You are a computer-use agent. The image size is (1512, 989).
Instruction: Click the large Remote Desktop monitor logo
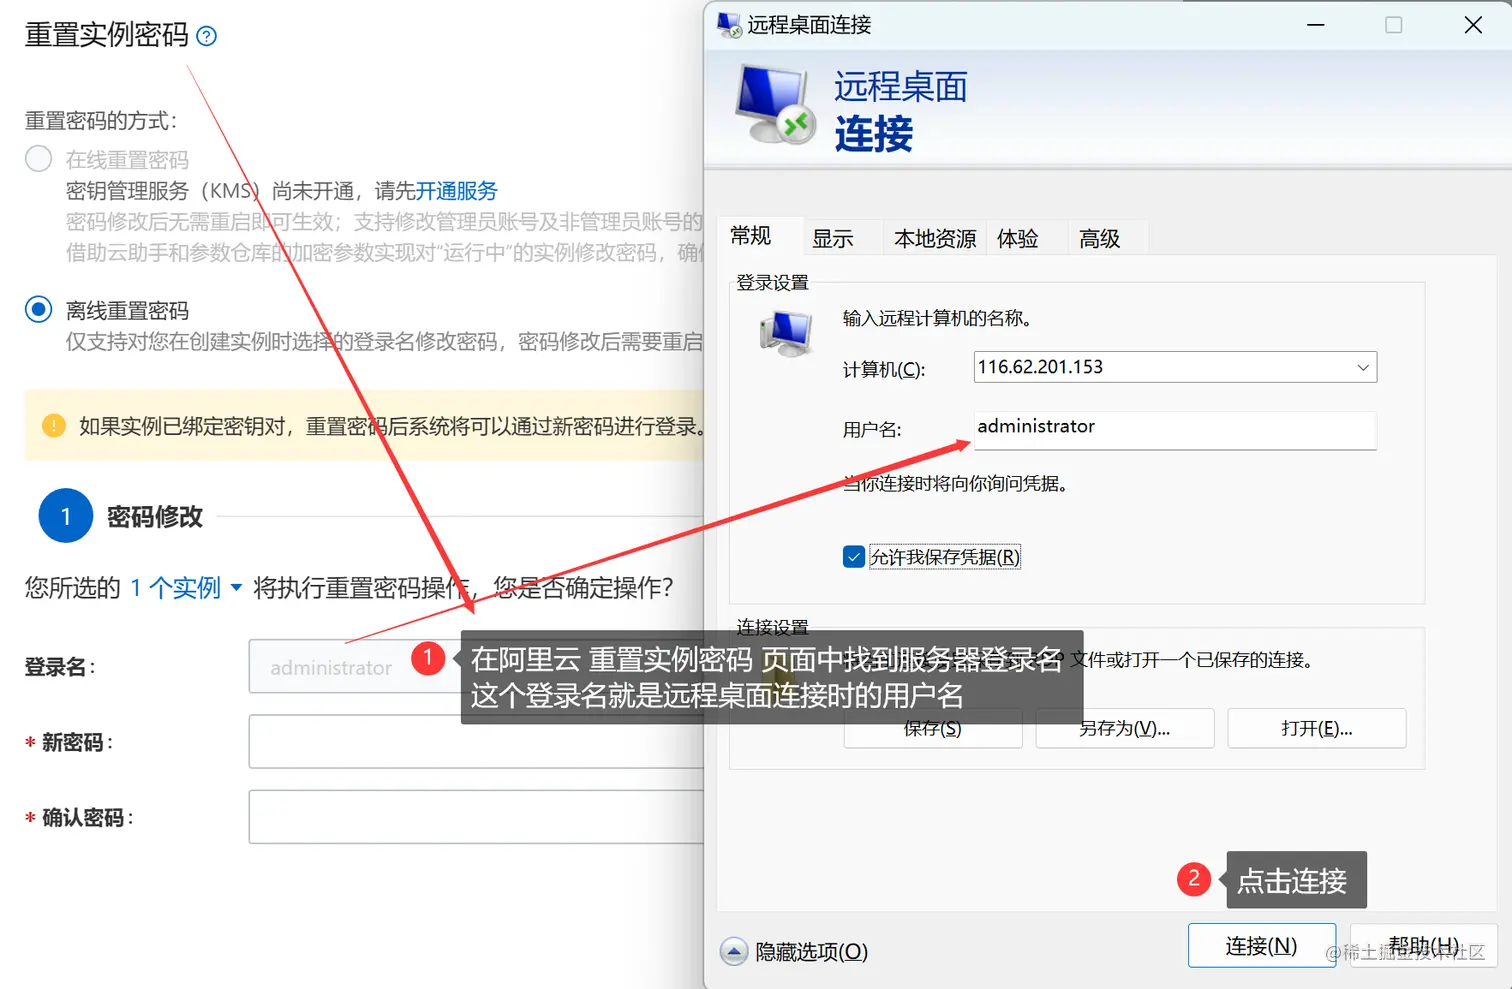(x=774, y=106)
